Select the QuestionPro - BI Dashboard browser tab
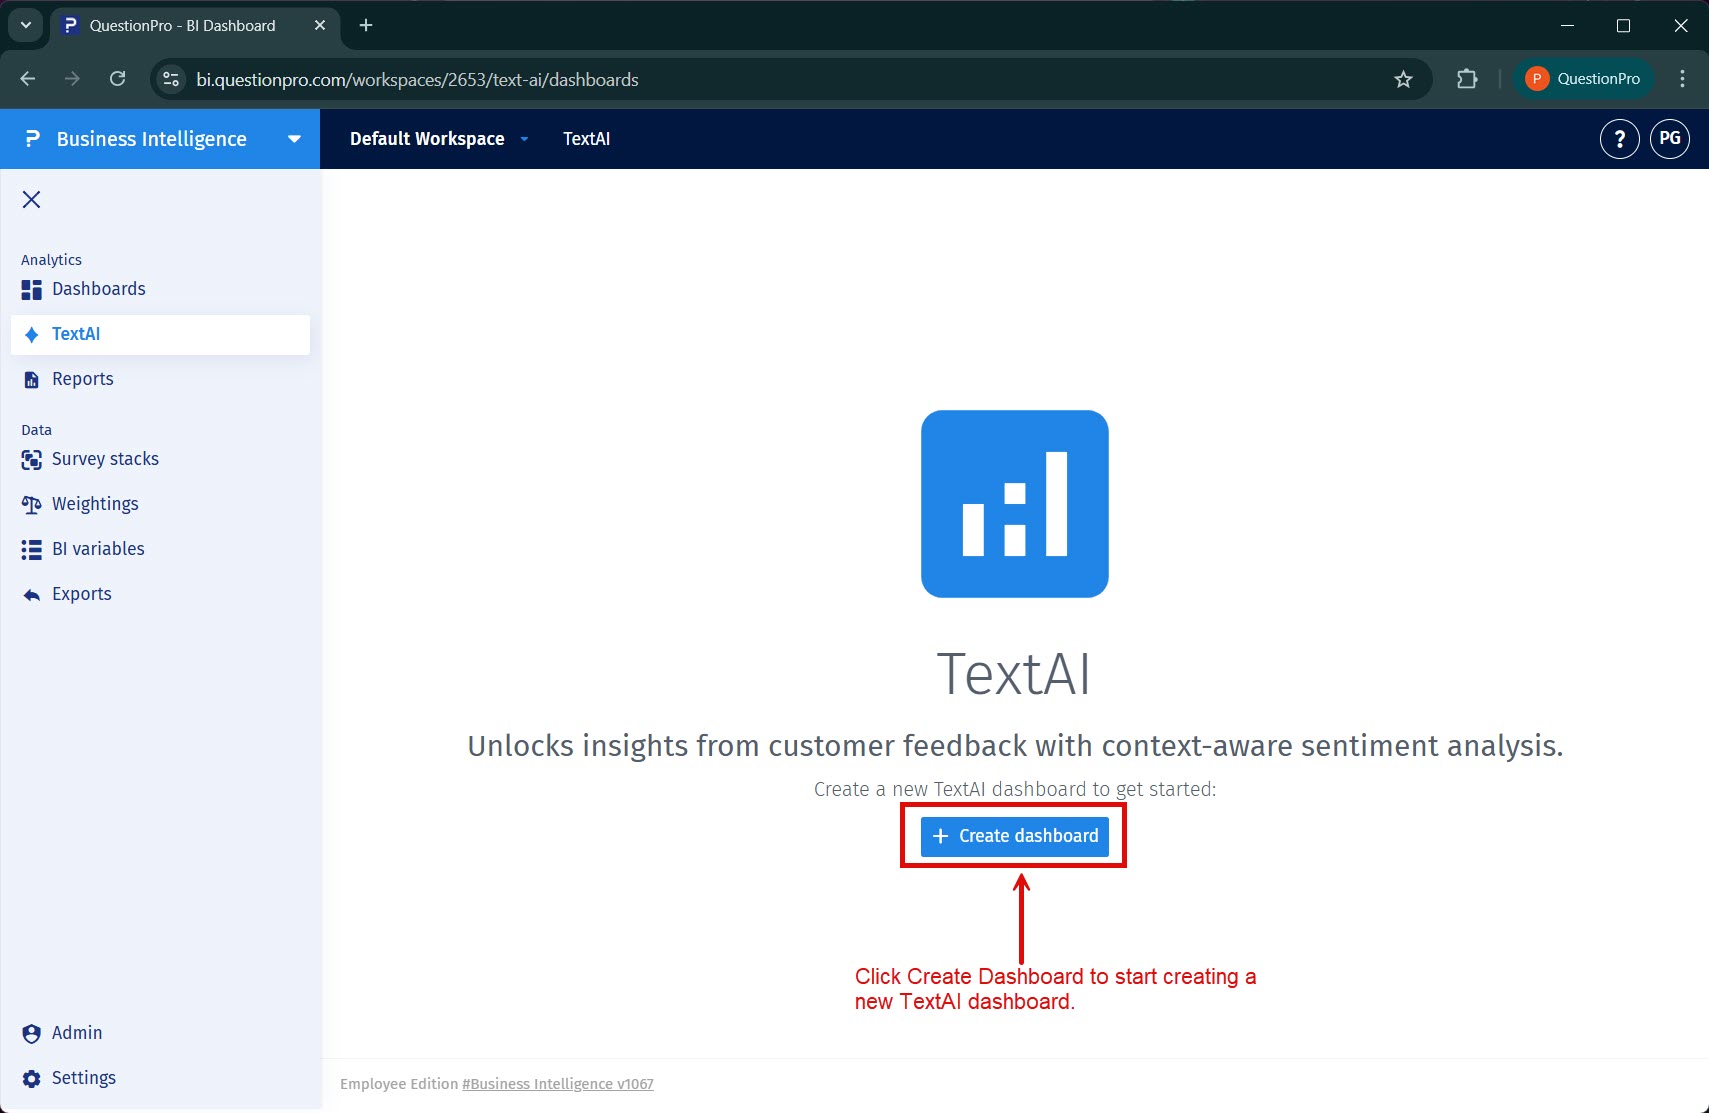The height and width of the screenshot is (1113, 1709). click(182, 25)
